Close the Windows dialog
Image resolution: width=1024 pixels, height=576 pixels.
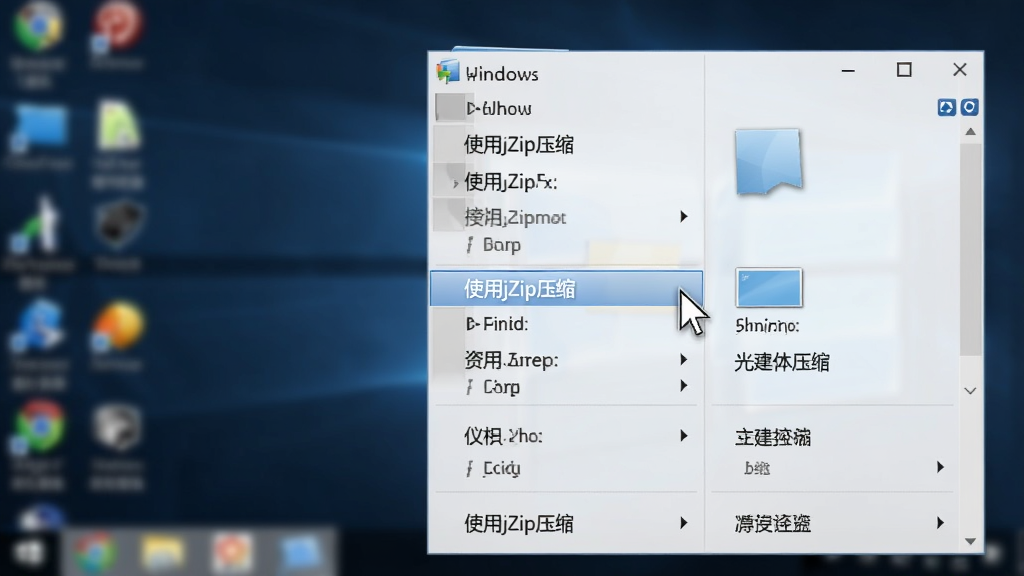point(959,70)
